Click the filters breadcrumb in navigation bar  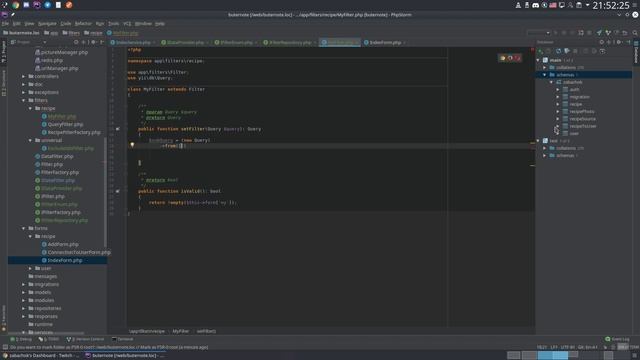[x=71, y=33]
